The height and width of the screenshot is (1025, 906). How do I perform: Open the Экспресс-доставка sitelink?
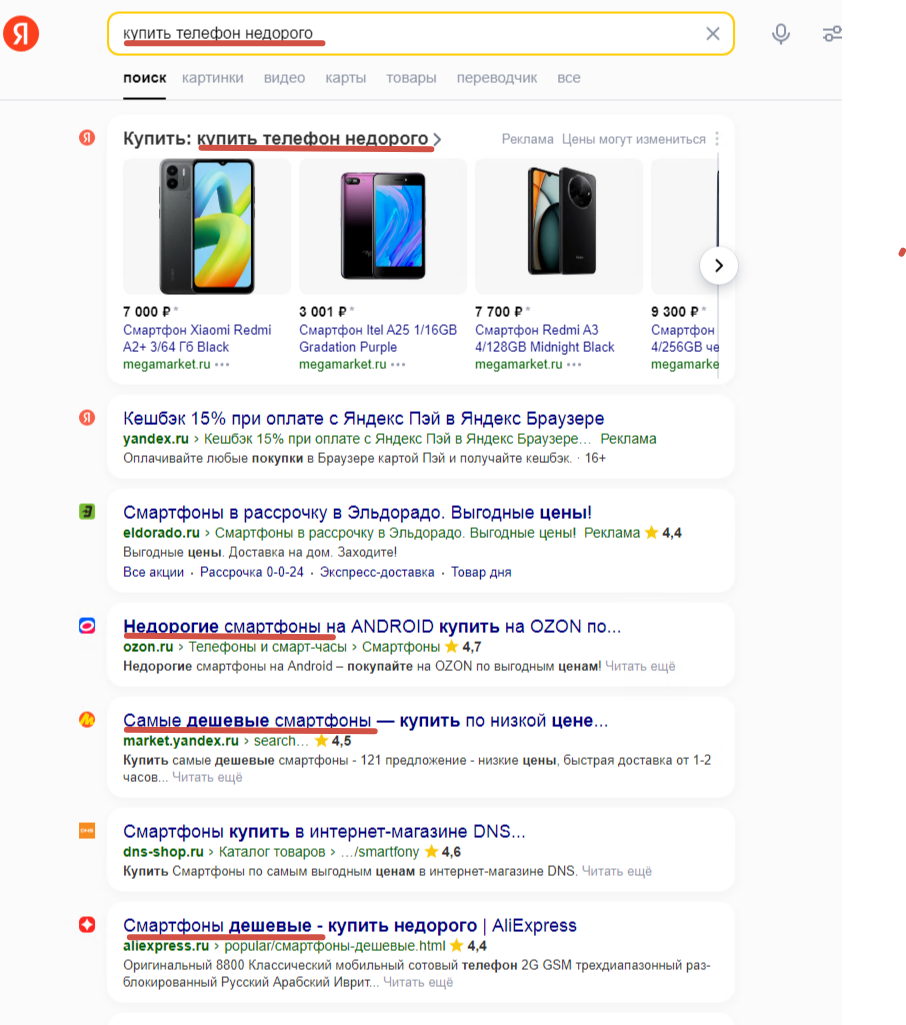click(x=377, y=572)
